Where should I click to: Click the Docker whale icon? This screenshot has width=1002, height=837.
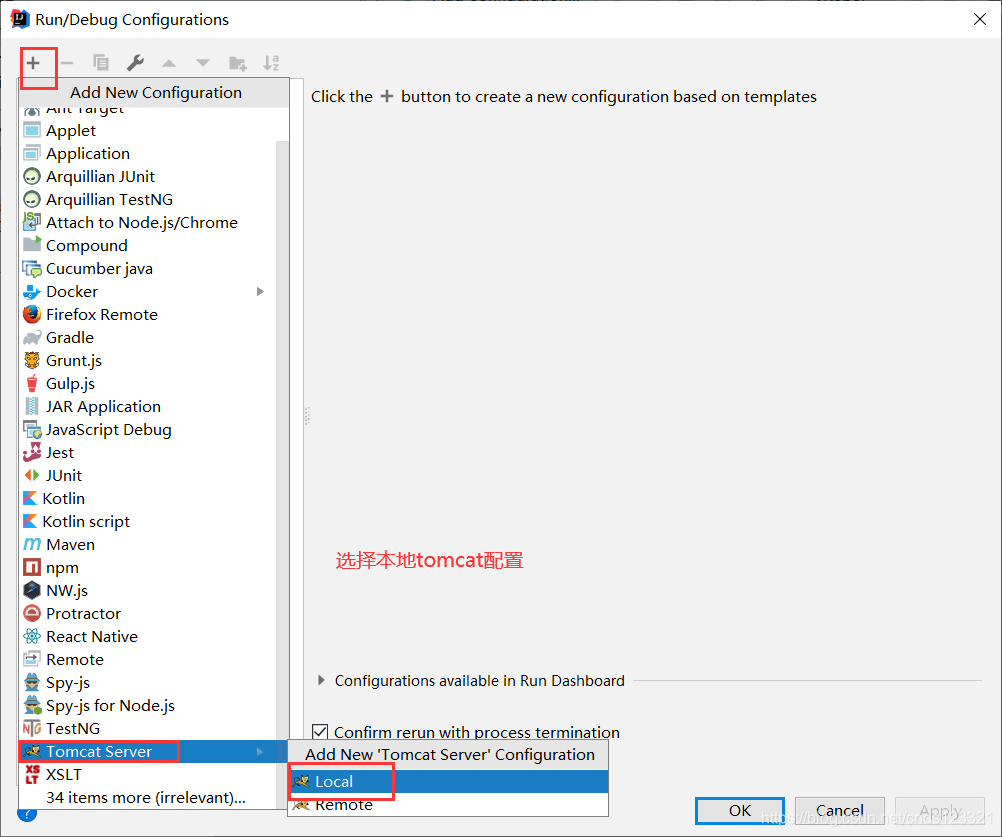pyautogui.click(x=32, y=292)
